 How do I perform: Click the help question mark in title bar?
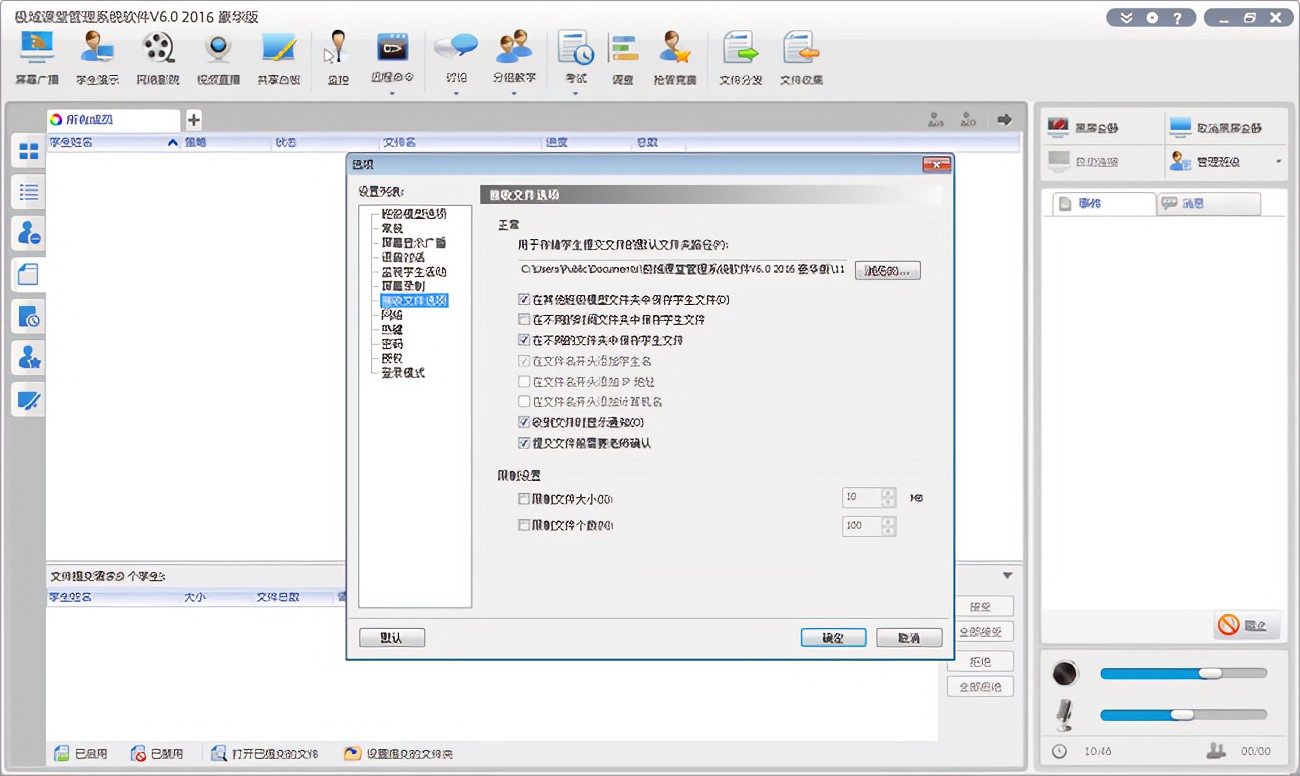click(1178, 18)
